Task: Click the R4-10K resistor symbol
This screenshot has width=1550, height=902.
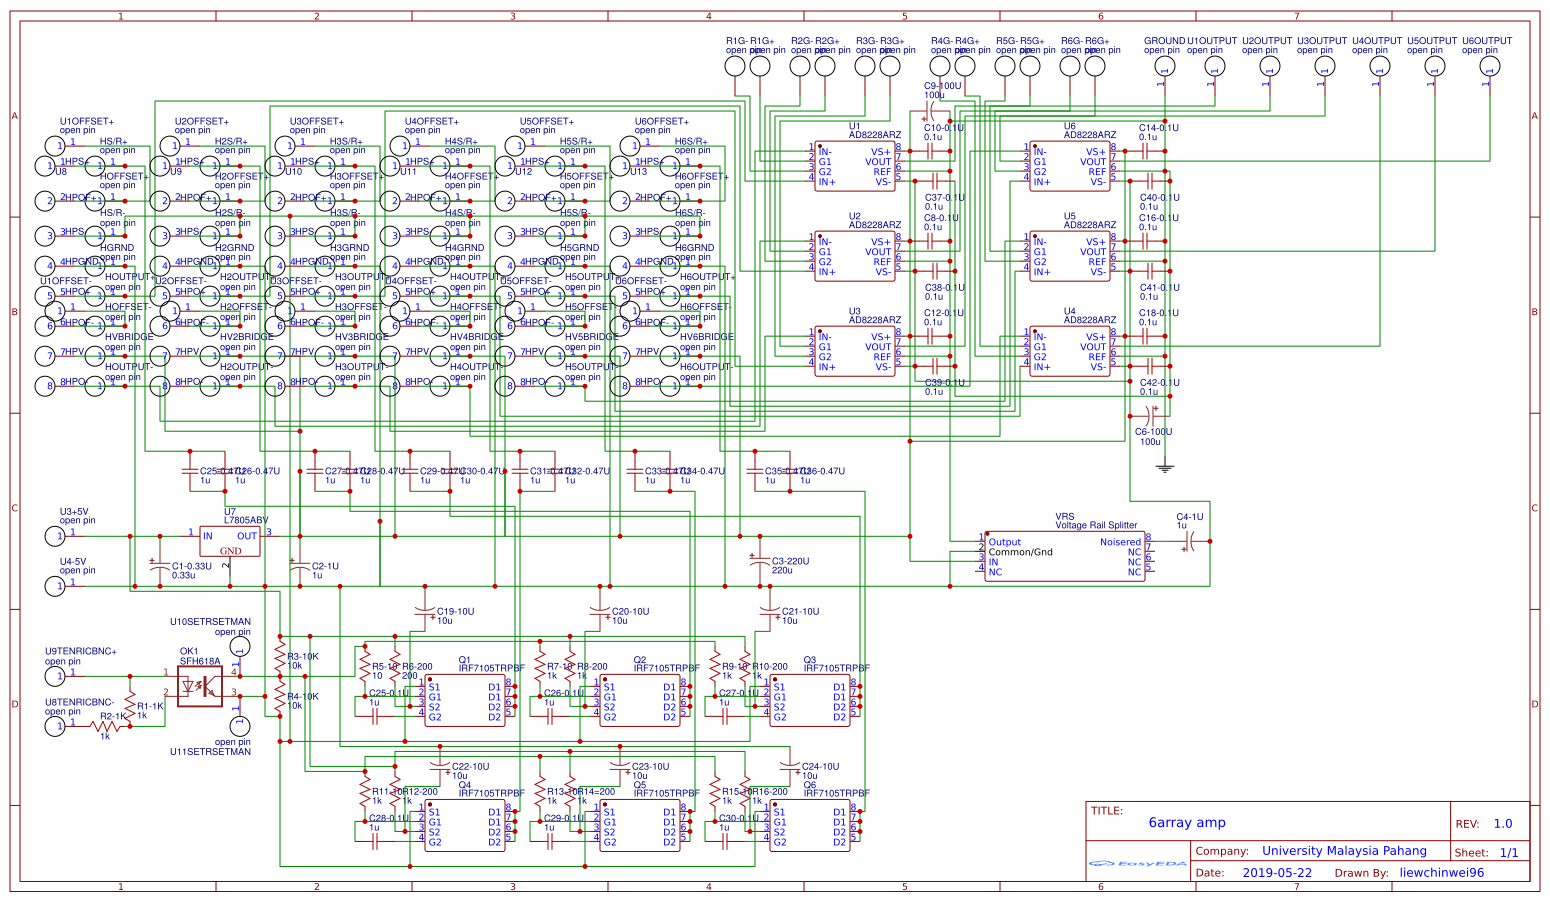Action: pyautogui.click(x=280, y=696)
